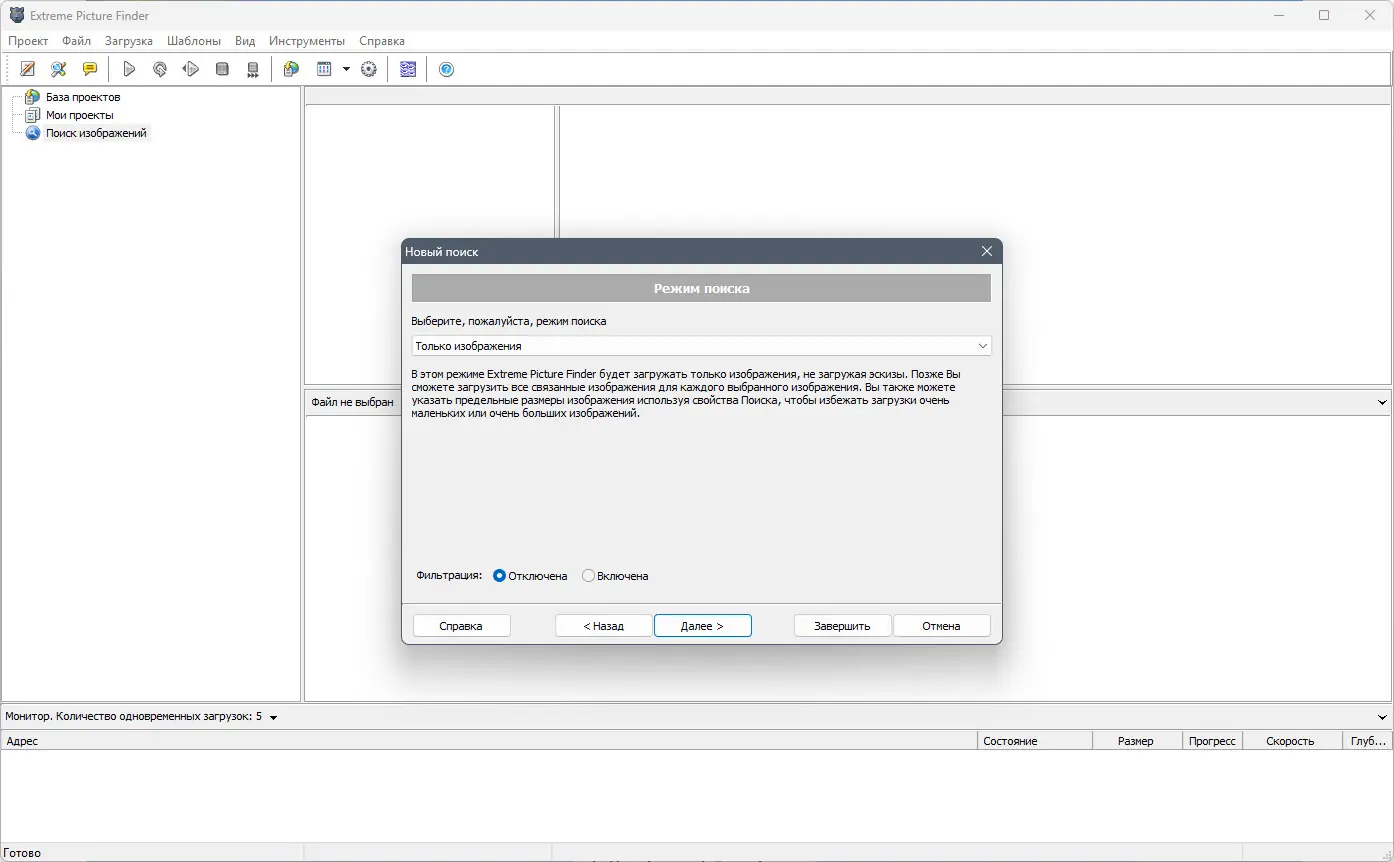The width and height of the screenshot is (1394, 862).
Task: Click the new project pencil icon
Action: (28, 69)
